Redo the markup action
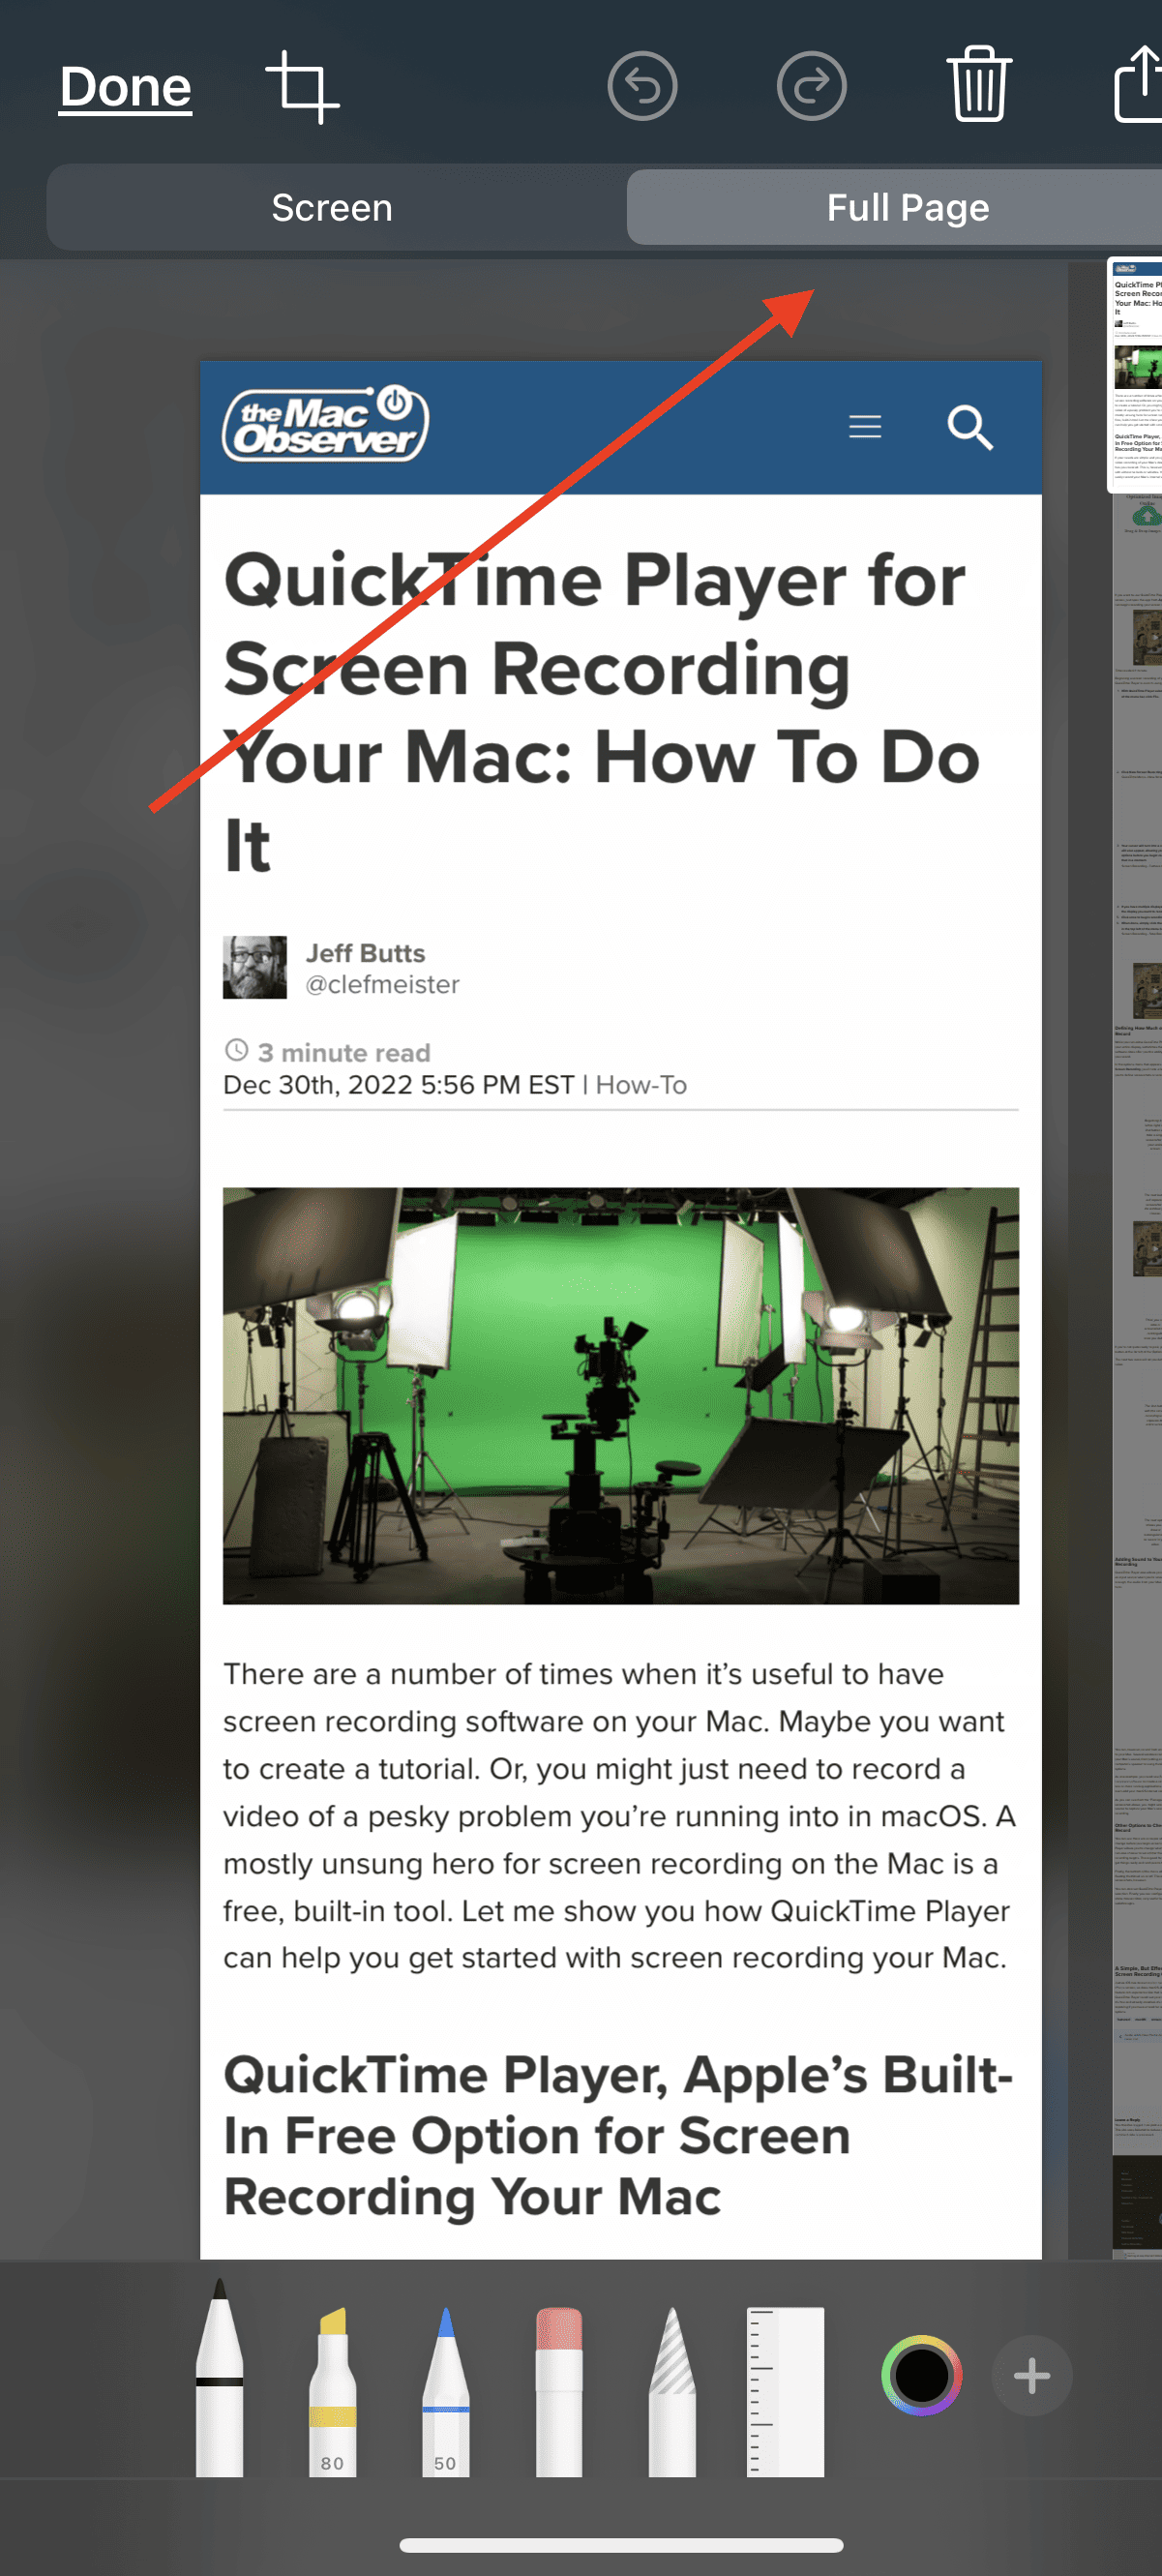Screen dimensions: 1162x2576 [x=811, y=87]
